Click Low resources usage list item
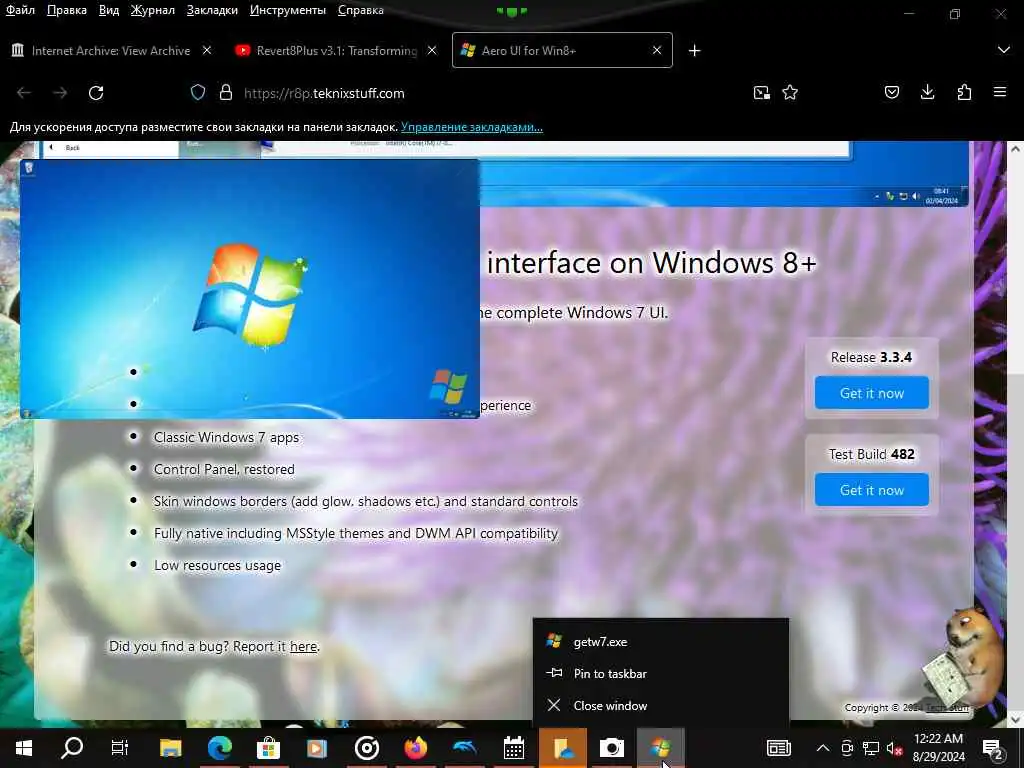The image size is (1024, 768). [x=217, y=565]
